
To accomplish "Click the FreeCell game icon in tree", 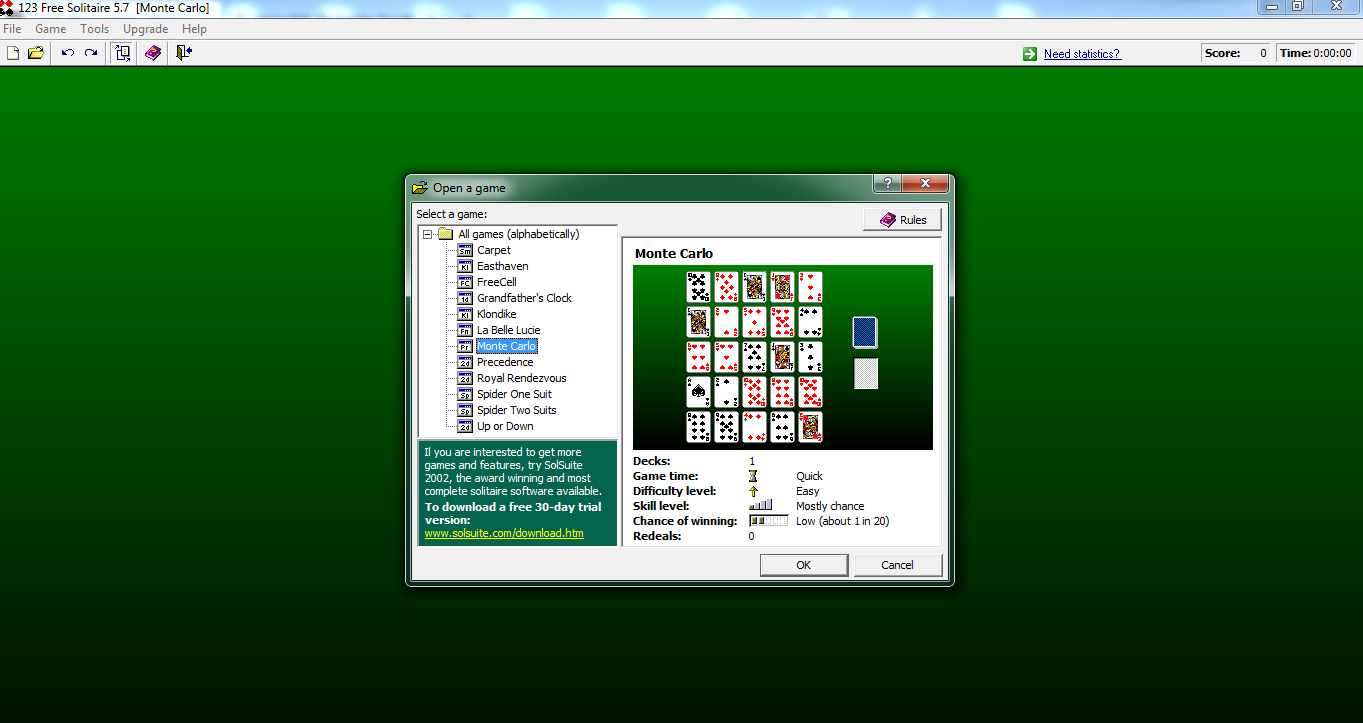I will tap(465, 282).
